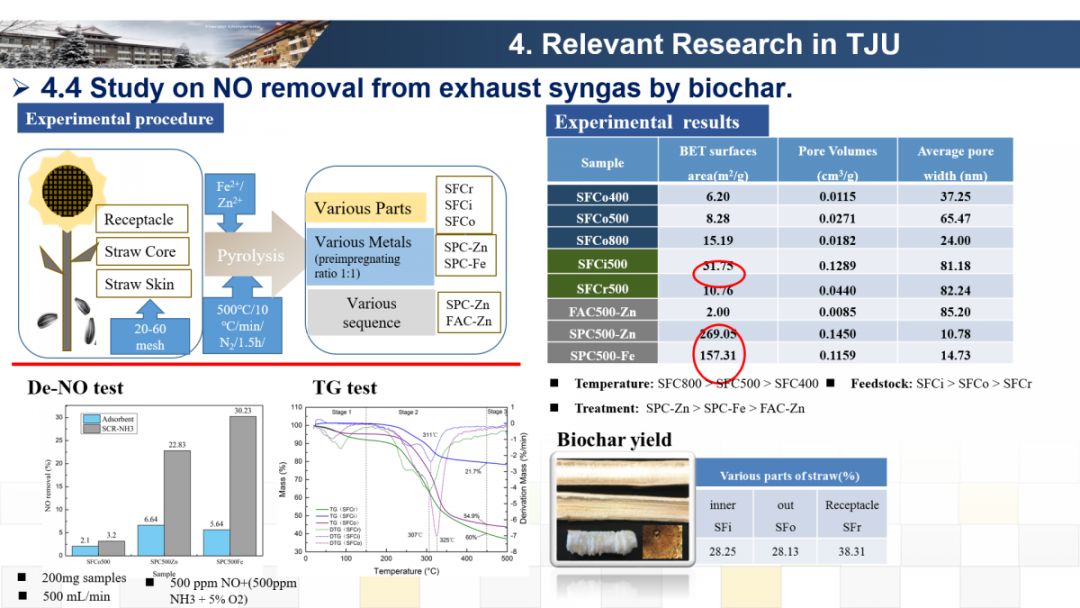Click the 'SPC-Zn FAC-Zn' label box
This screenshot has width=1080, height=608.
468,313
